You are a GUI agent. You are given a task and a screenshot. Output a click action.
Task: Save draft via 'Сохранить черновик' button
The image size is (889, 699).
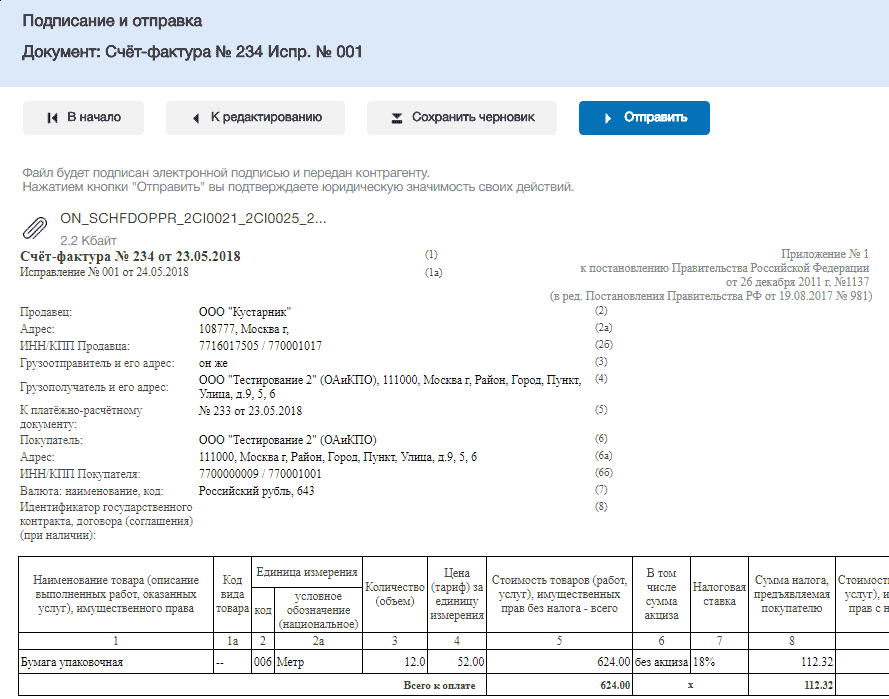pyautogui.click(x=462, y=118)
